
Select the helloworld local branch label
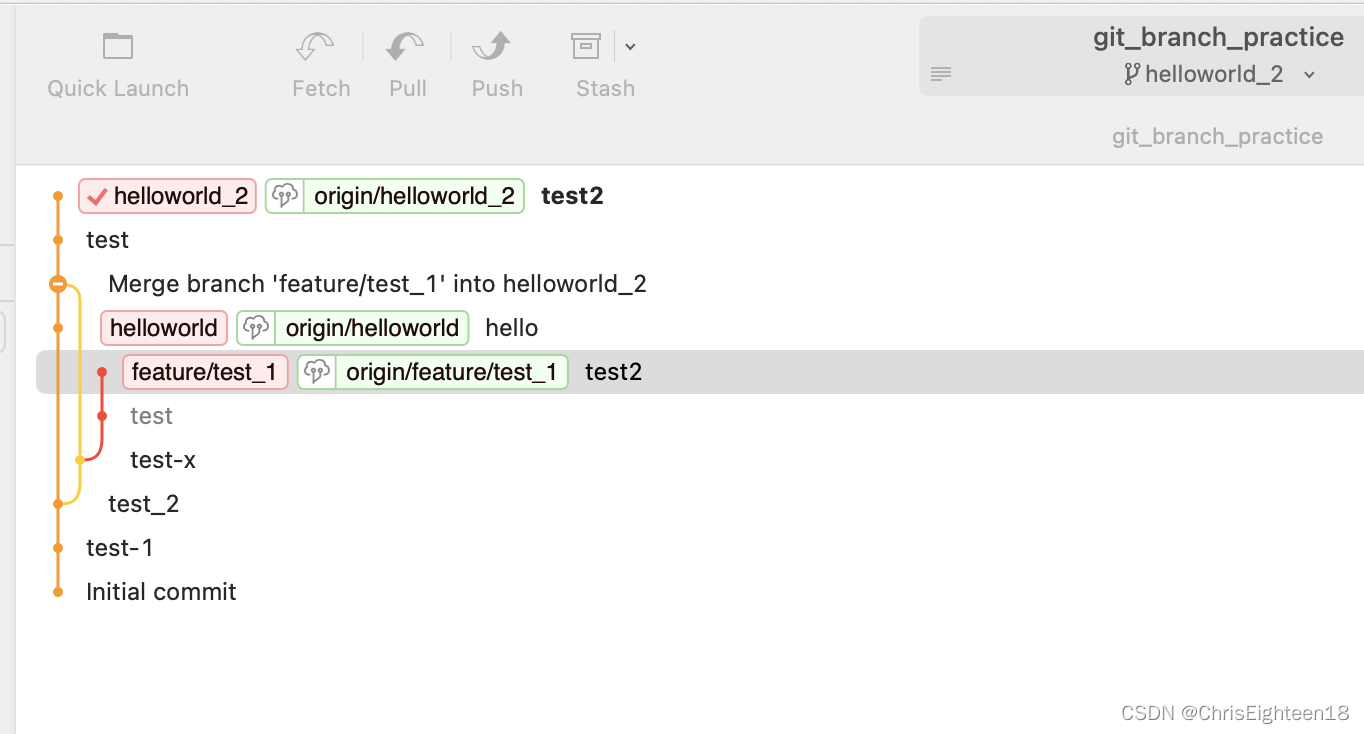164,328
